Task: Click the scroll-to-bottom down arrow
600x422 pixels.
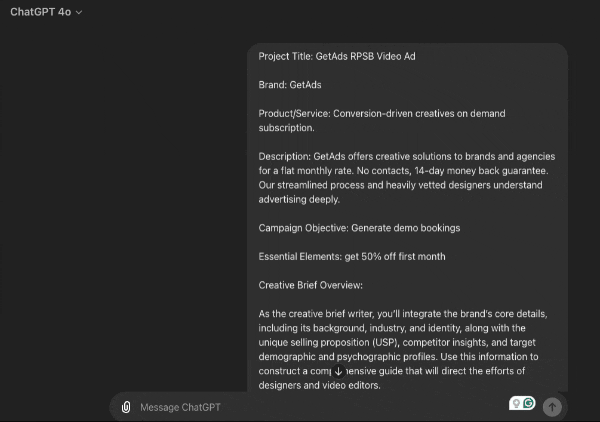Action: tap(338, 371)
